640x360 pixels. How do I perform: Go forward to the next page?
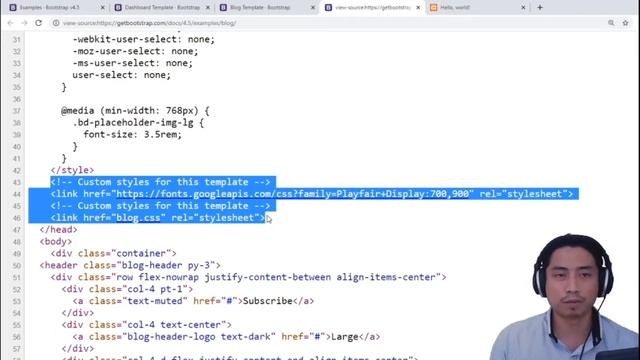tap(24, 23)
